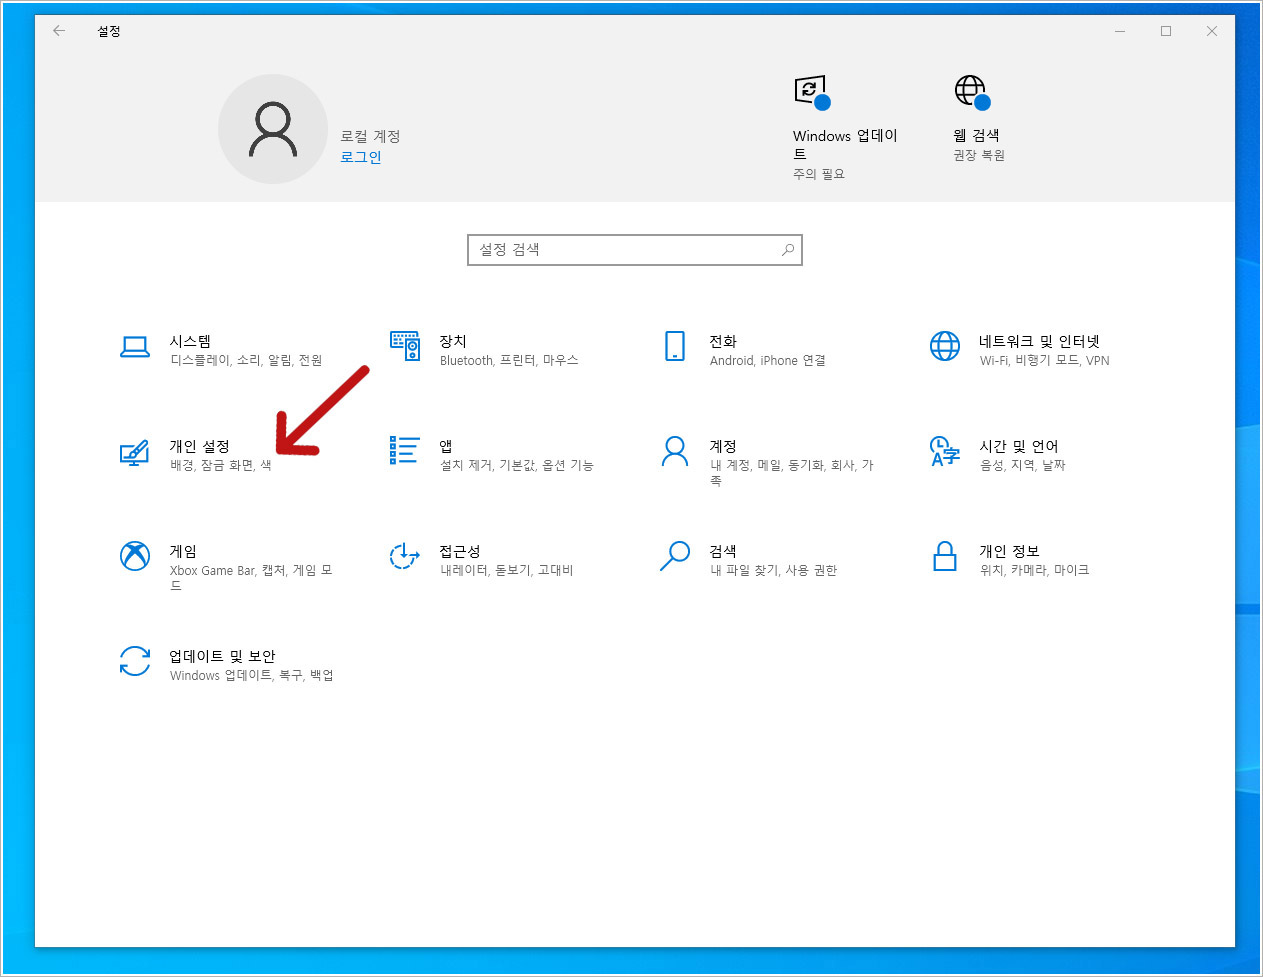1263x977 pixels.
Task: Click 'Bluetooth, 프린터, 마우스' description
Action: pos(509,360)
